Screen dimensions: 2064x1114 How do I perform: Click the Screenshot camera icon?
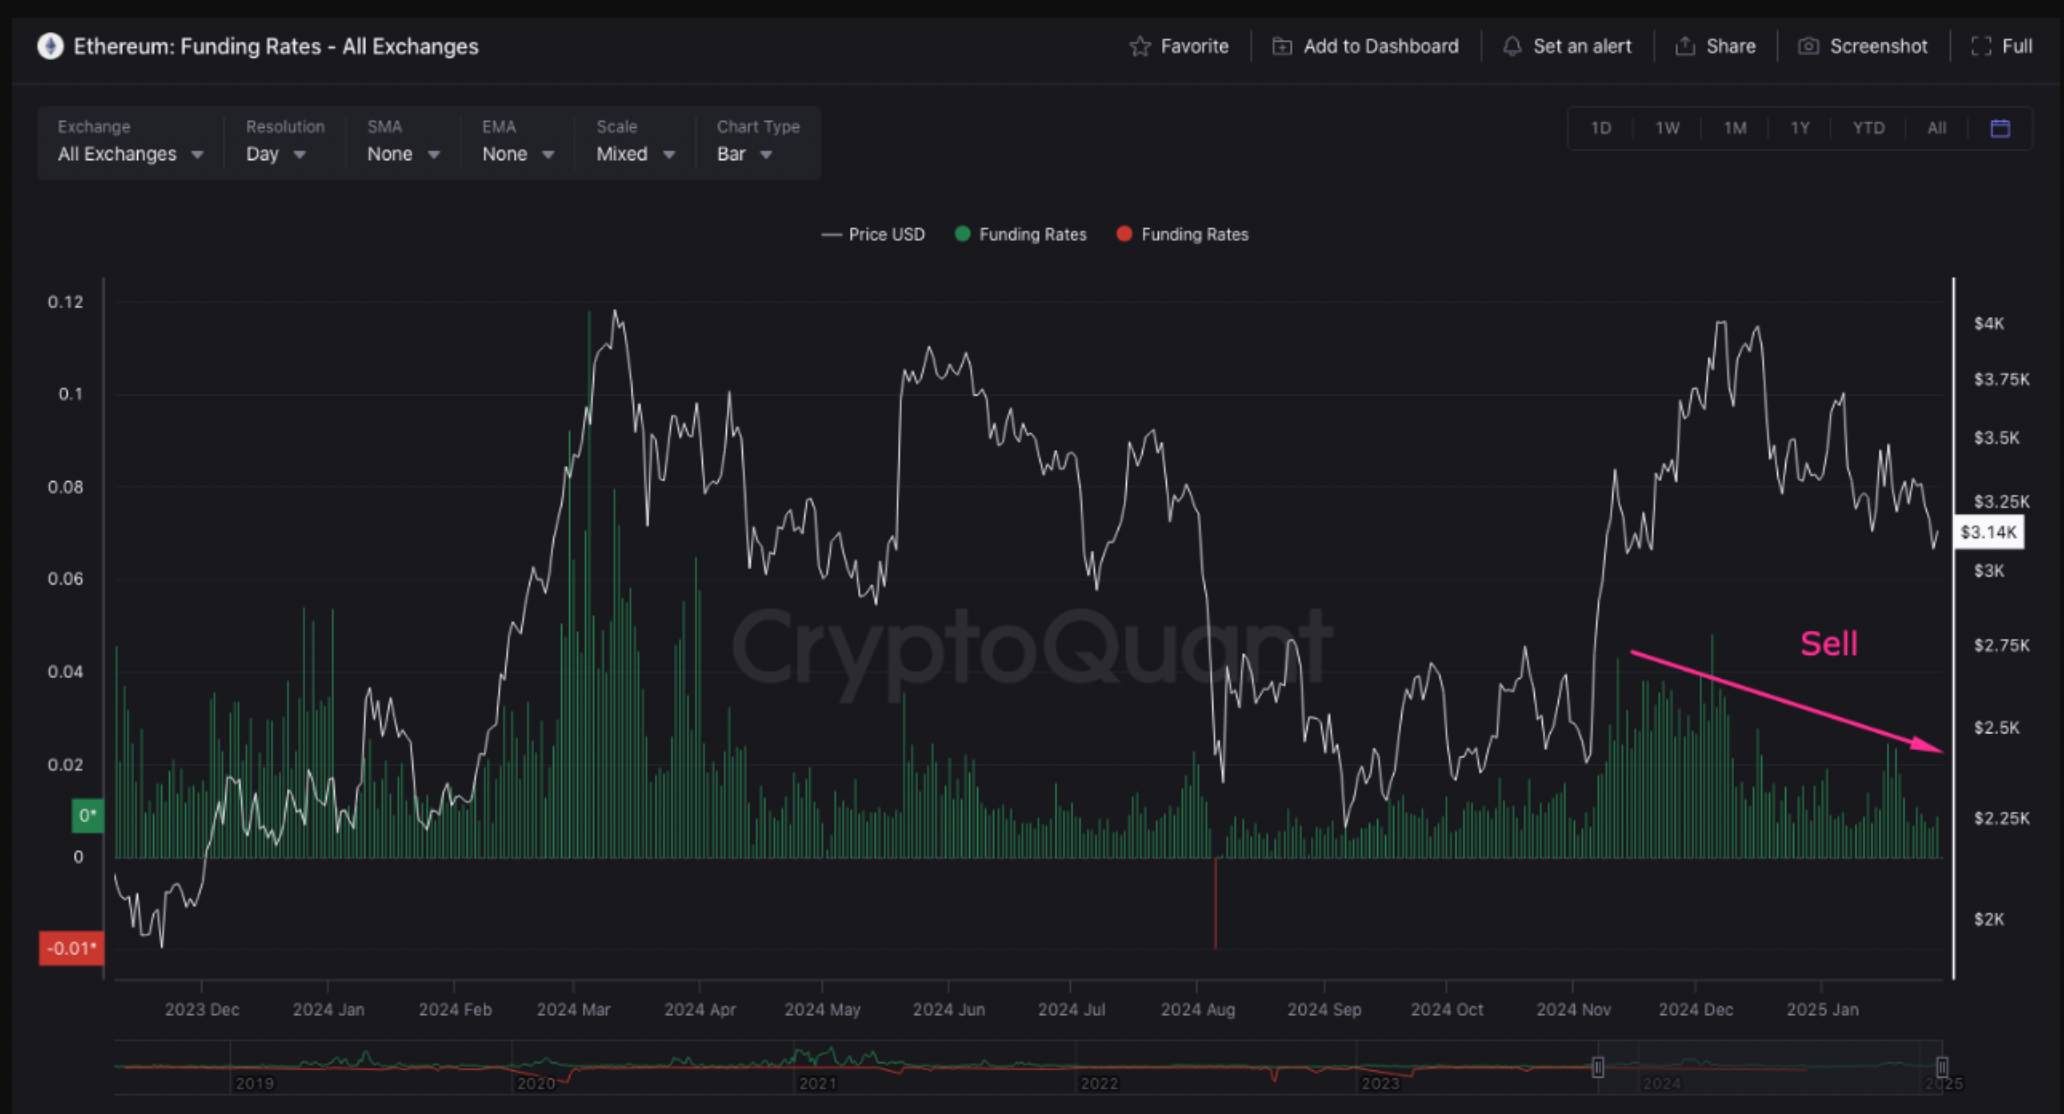point(1806,45)
